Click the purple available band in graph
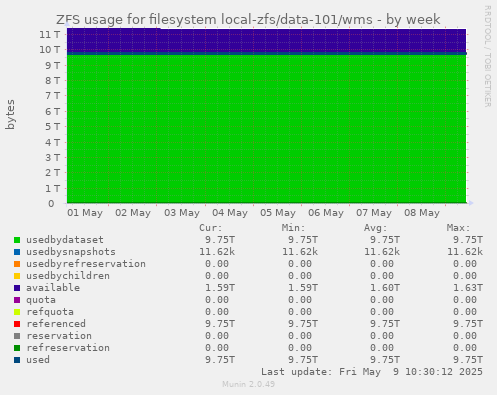 pos(266,40)
